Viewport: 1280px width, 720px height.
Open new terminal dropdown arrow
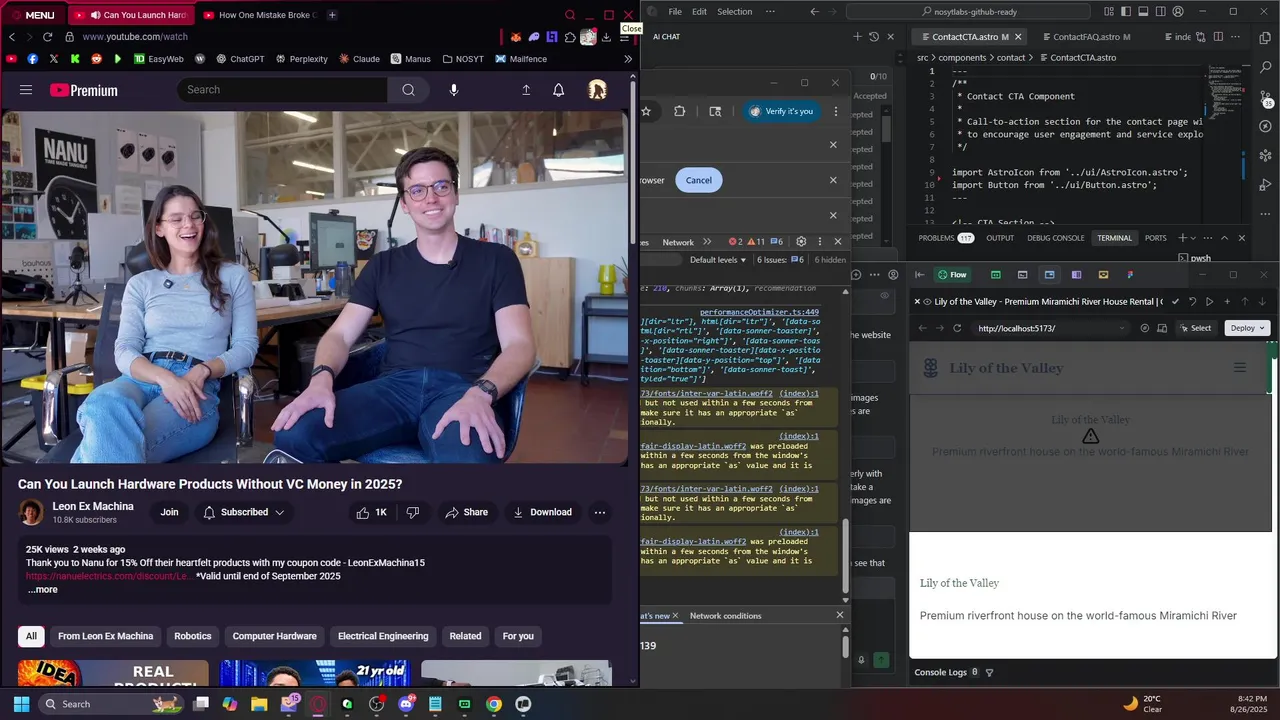tap(1194, 238)
